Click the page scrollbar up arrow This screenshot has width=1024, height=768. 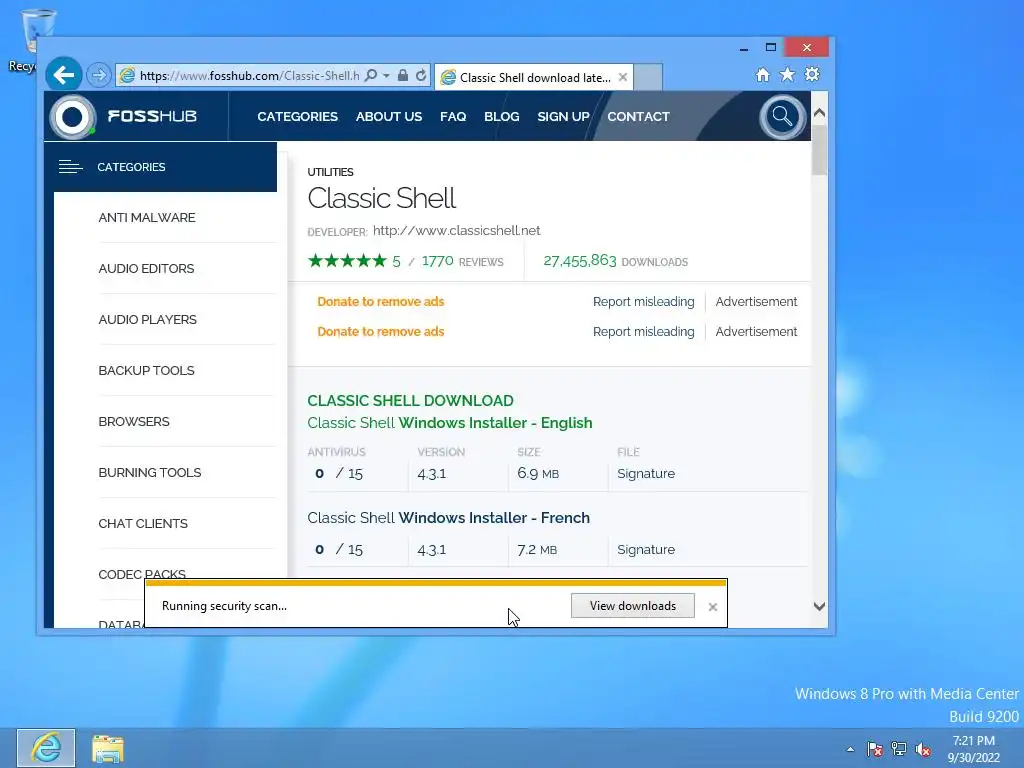tap(819, 112)
